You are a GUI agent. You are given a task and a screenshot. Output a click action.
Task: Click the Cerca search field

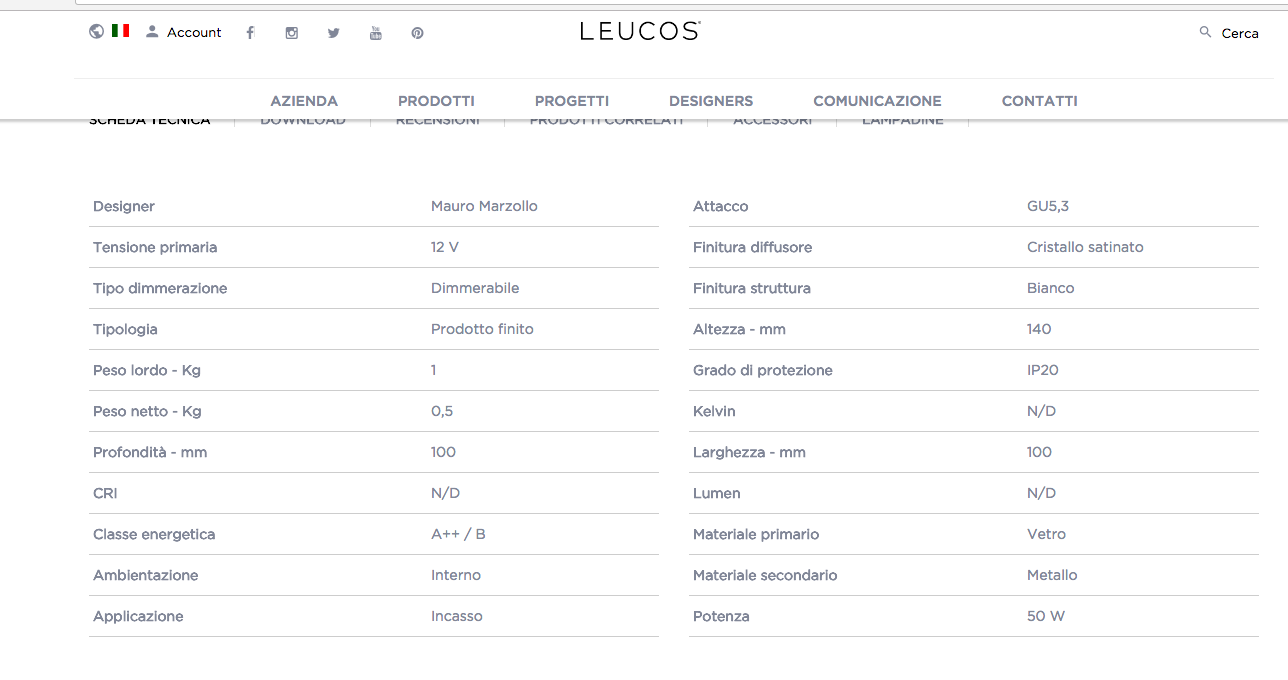coord(1240,34)
